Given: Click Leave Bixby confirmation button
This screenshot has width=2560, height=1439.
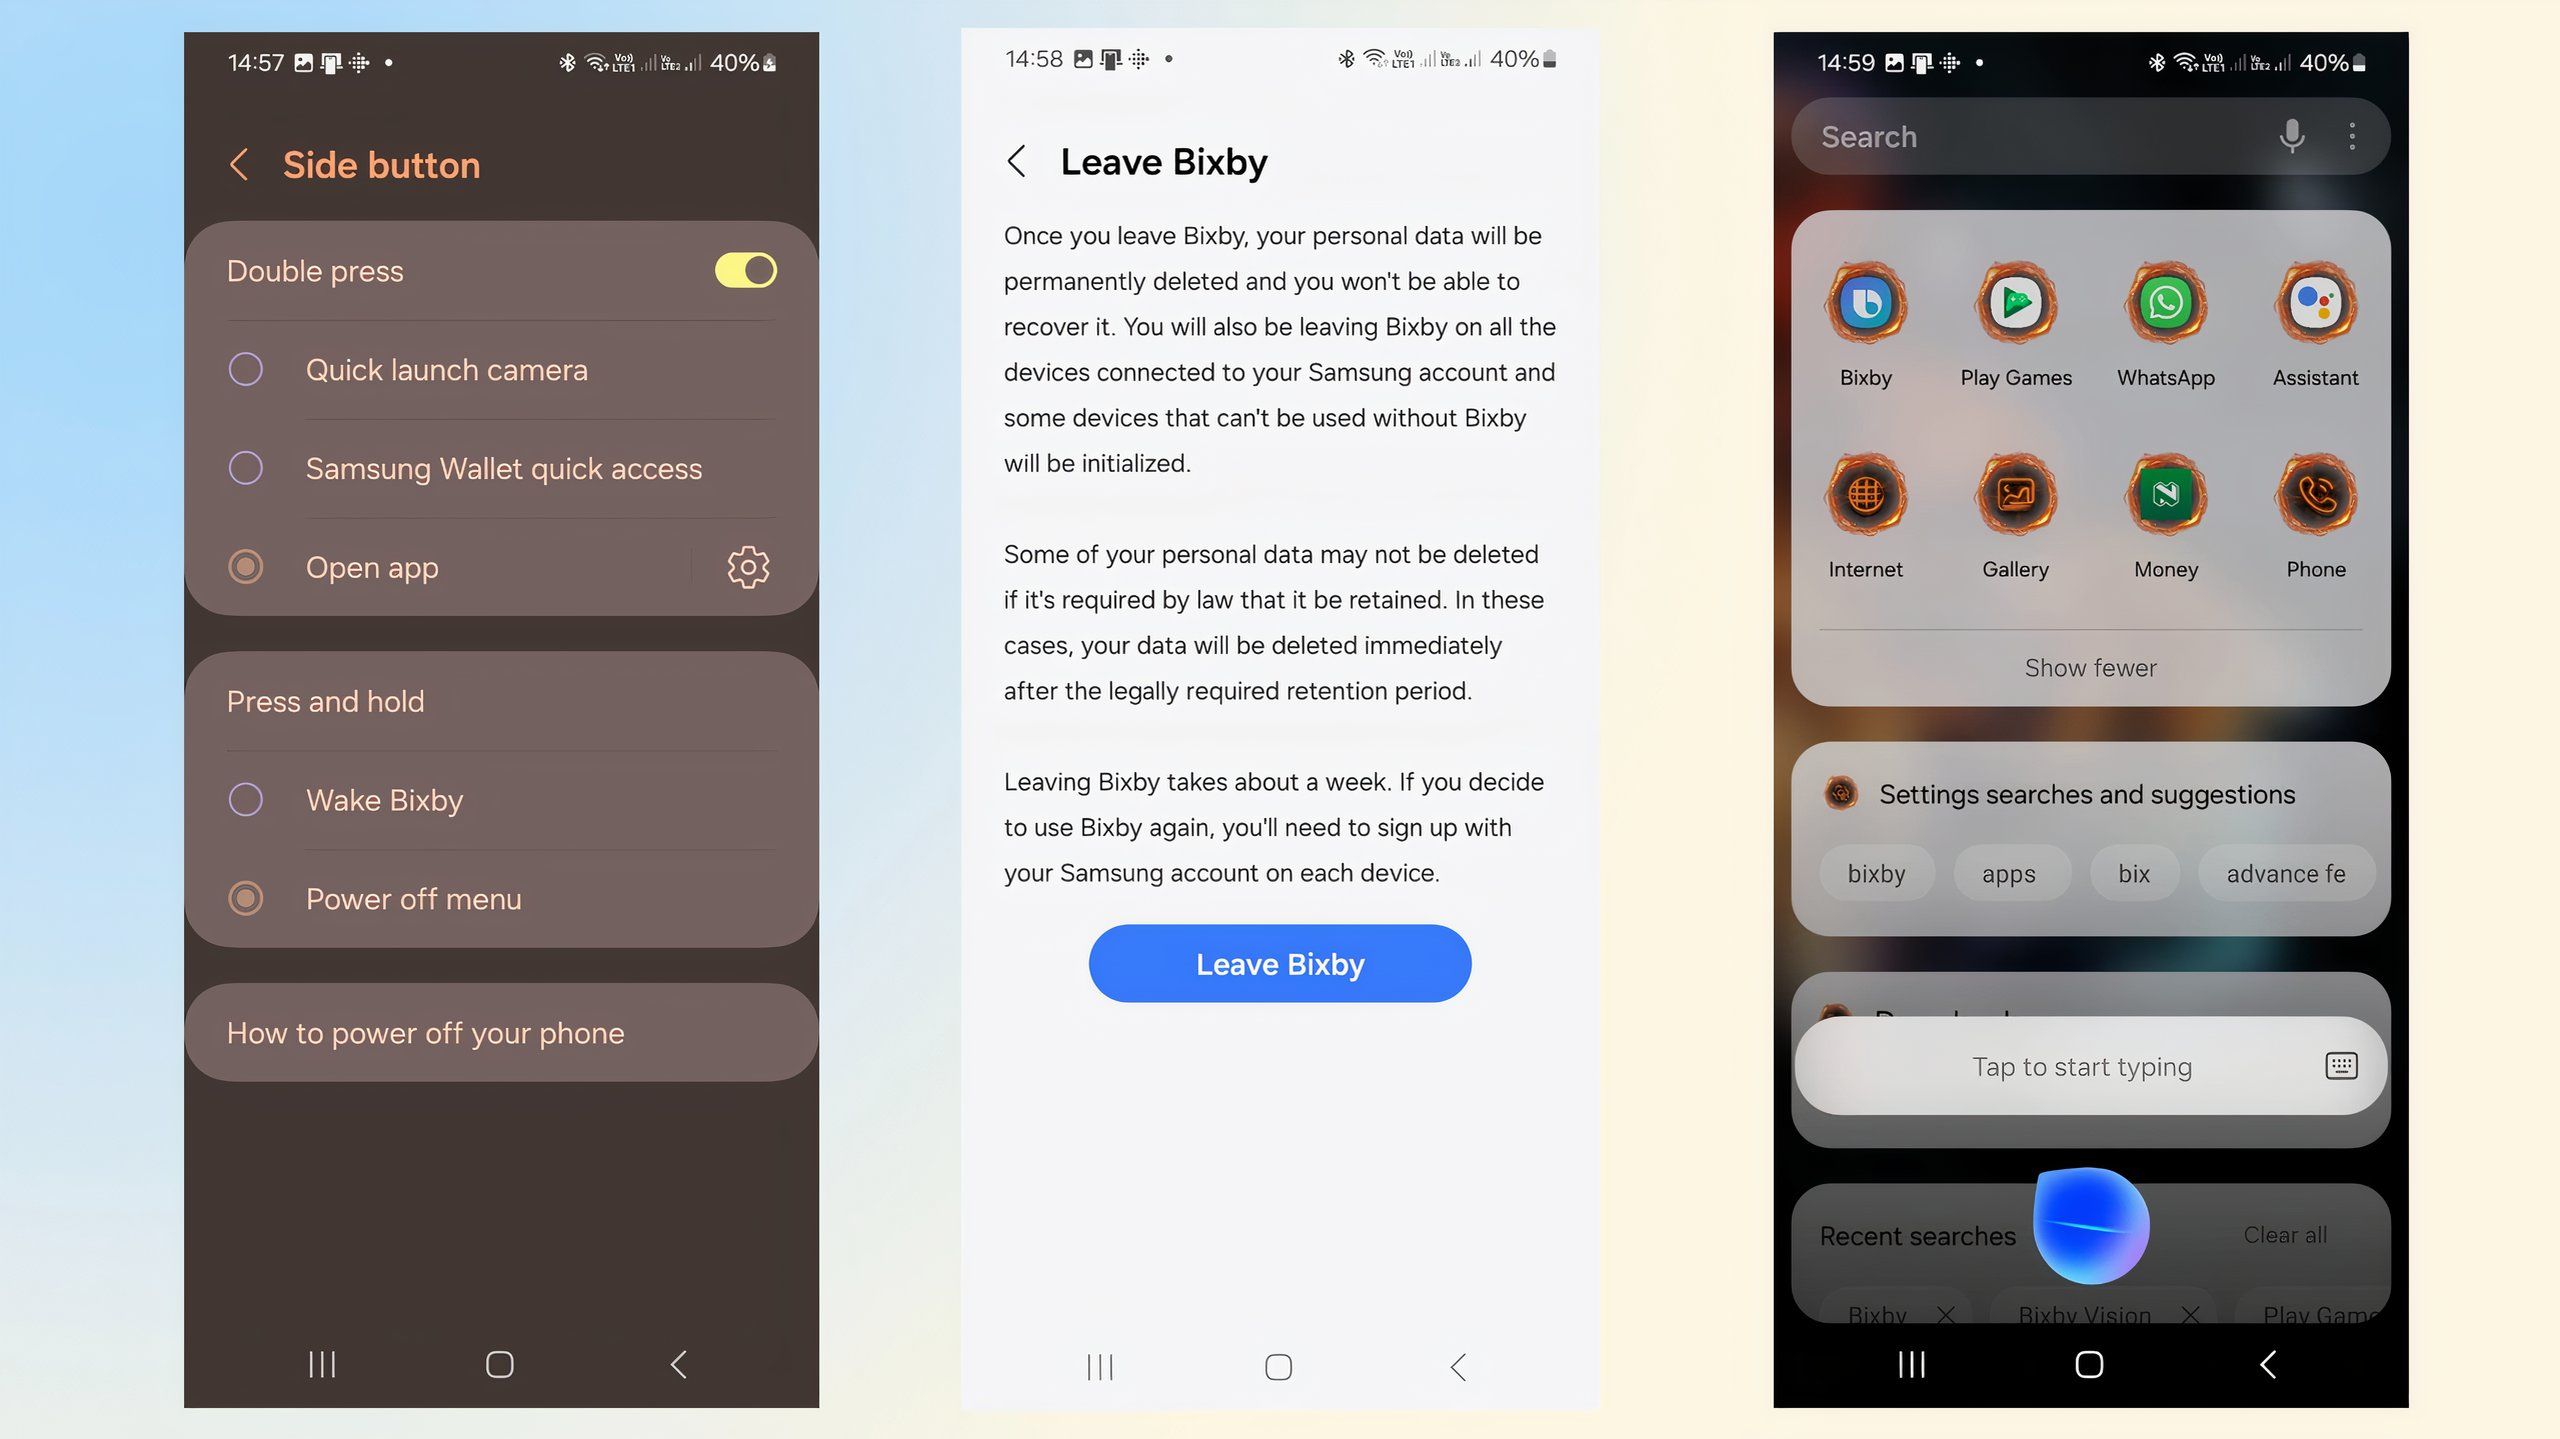Looking at the screenshot, I should click(1280, 964).
